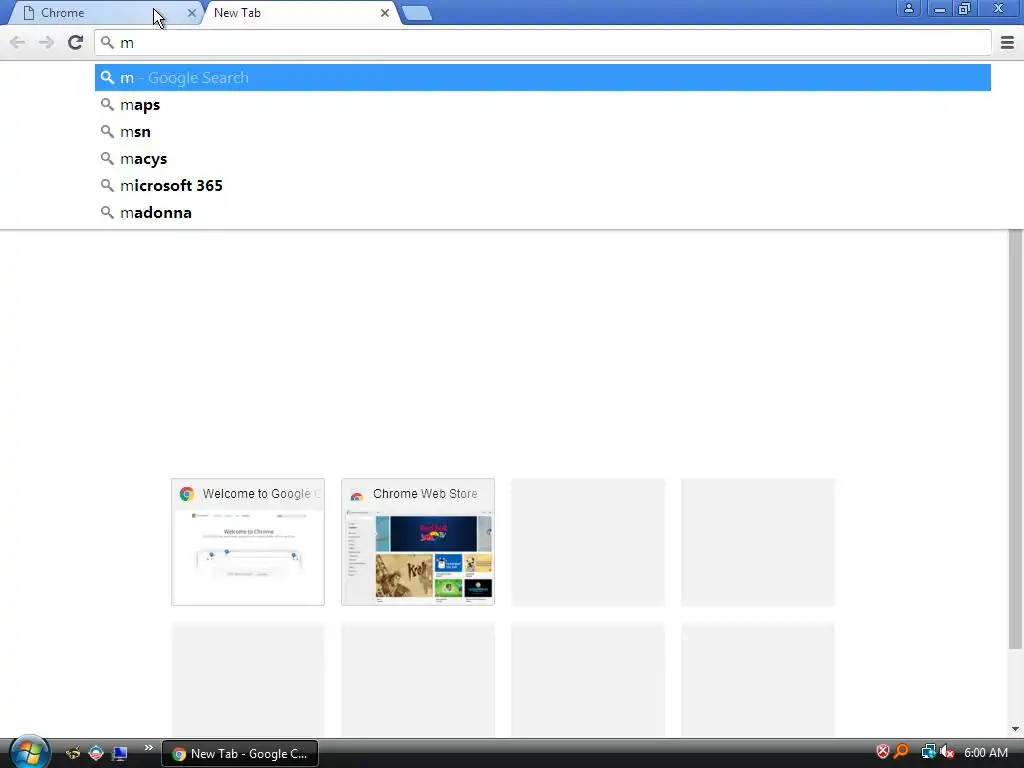Open the user profile icon in the title bar

(908, 9)
